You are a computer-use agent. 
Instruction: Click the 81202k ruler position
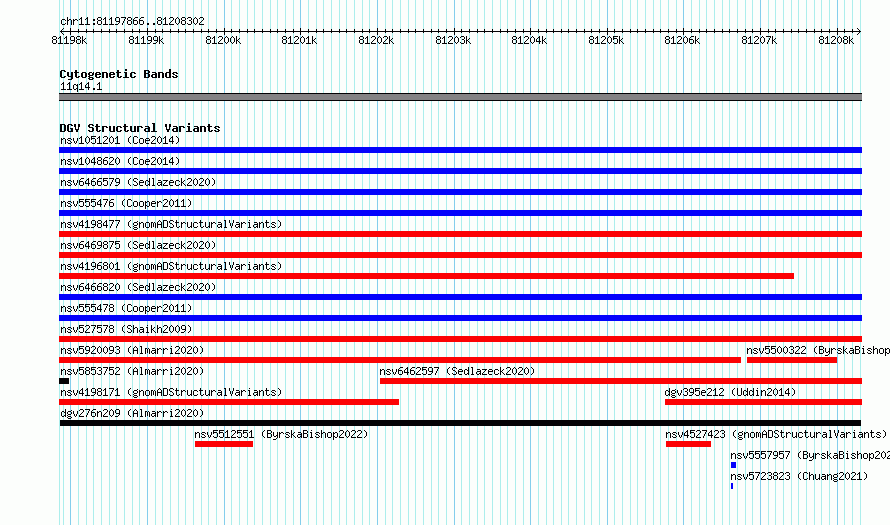[x=376, y=40]
